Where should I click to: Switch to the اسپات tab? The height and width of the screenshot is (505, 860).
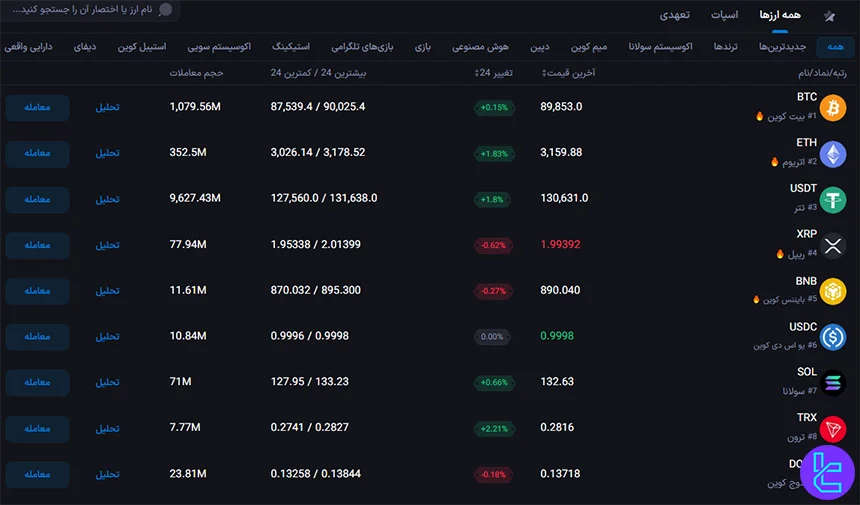tap(725, 16)
